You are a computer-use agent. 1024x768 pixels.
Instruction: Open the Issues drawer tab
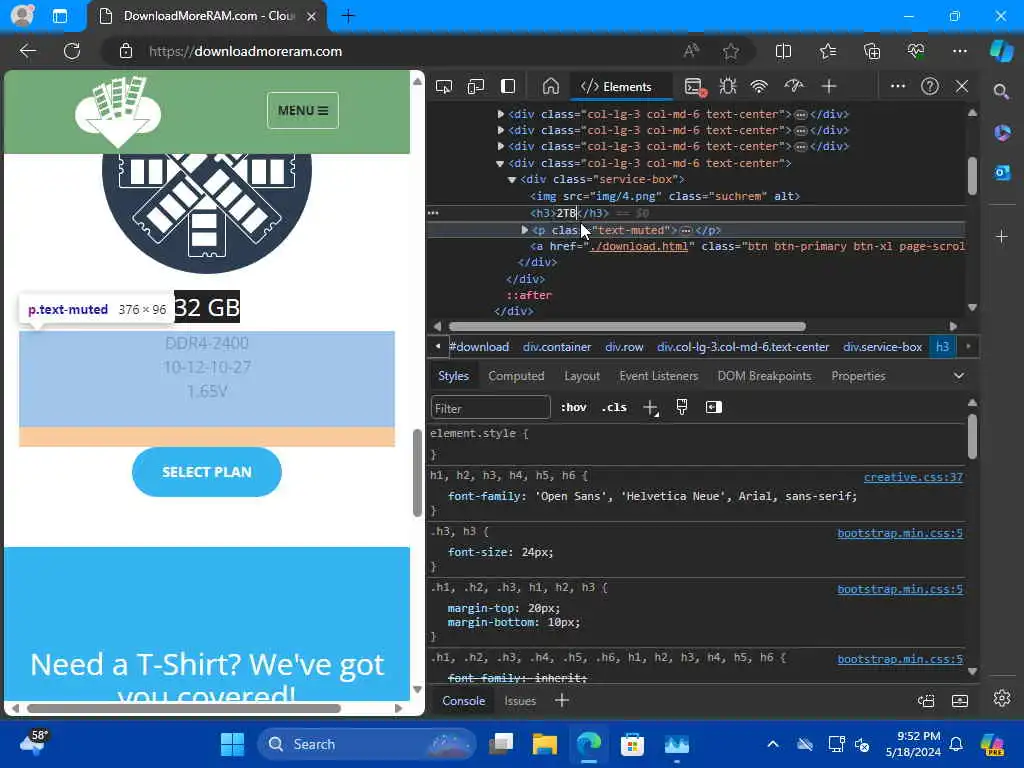click(x=520, y=701)
